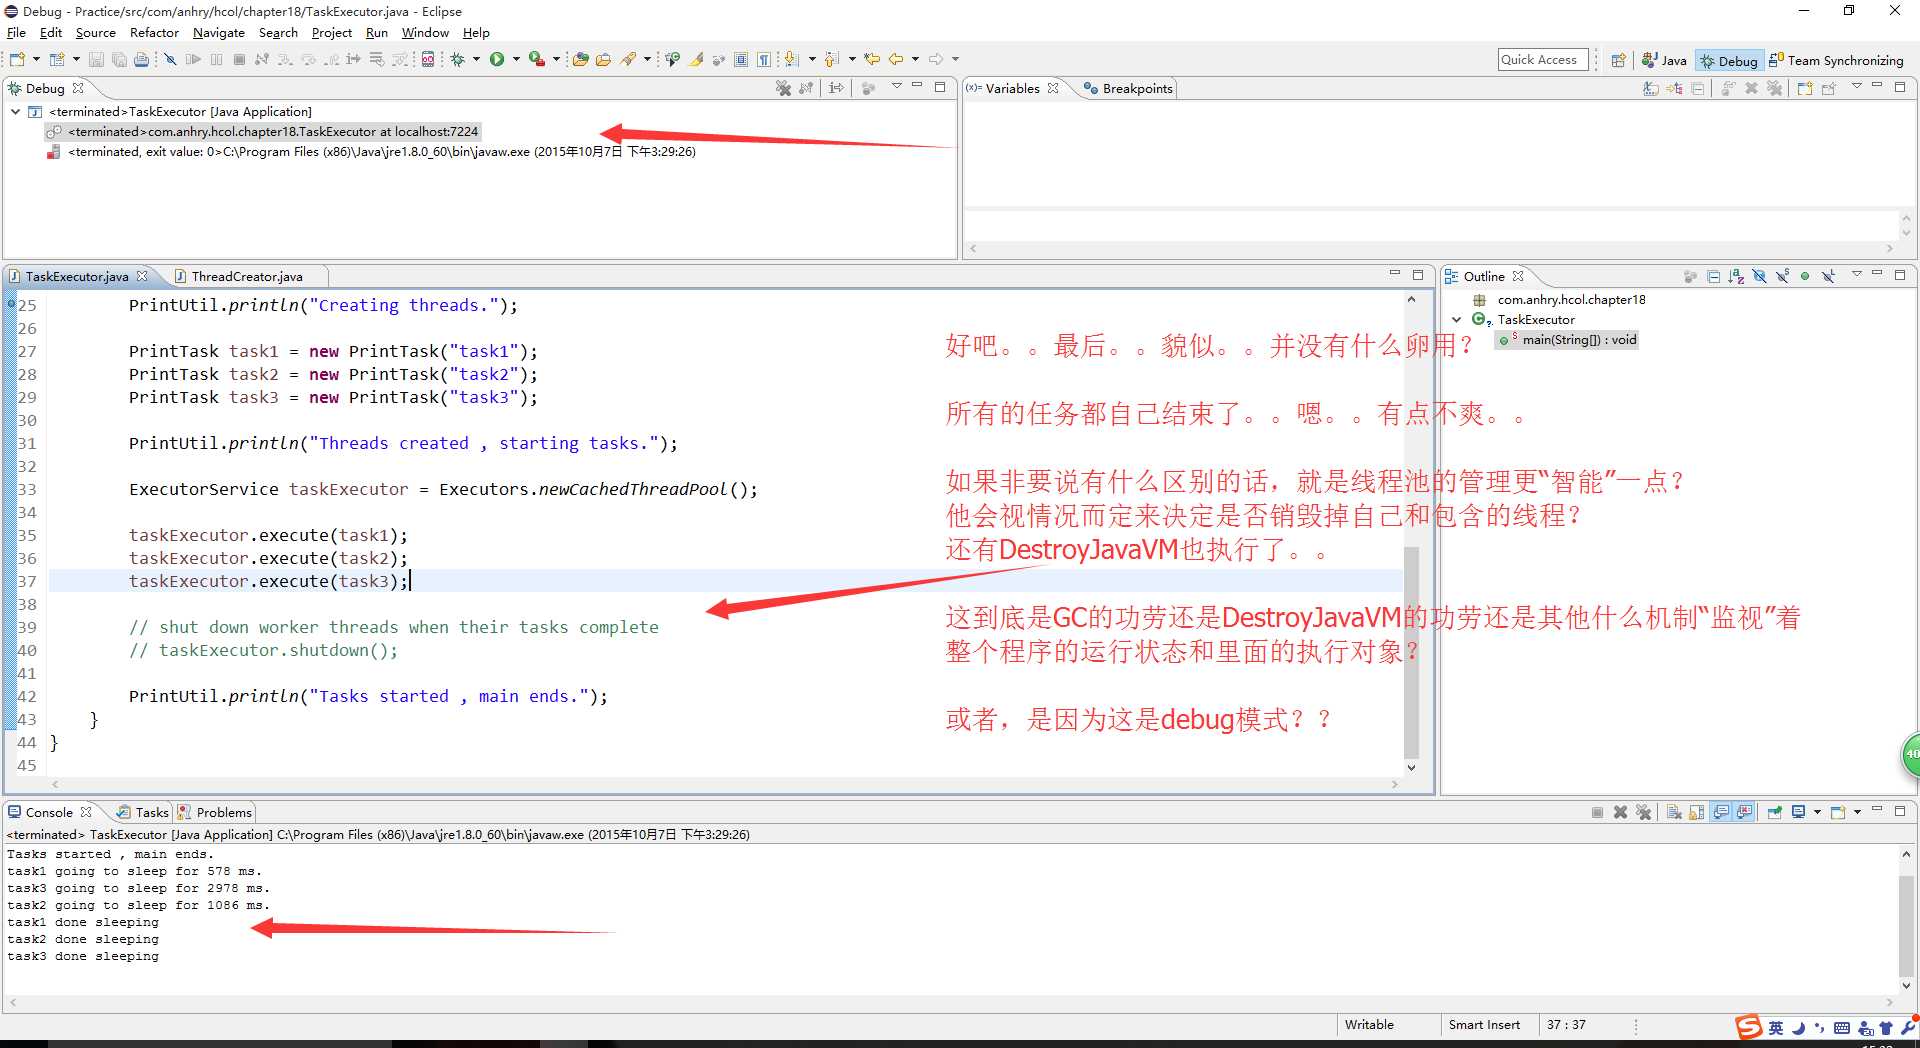The width and height of the screenshot is (1920, 1048).
Task: Select terminated TaskExecutor at localhost:7224 row
Action: [x=264, y=132]
